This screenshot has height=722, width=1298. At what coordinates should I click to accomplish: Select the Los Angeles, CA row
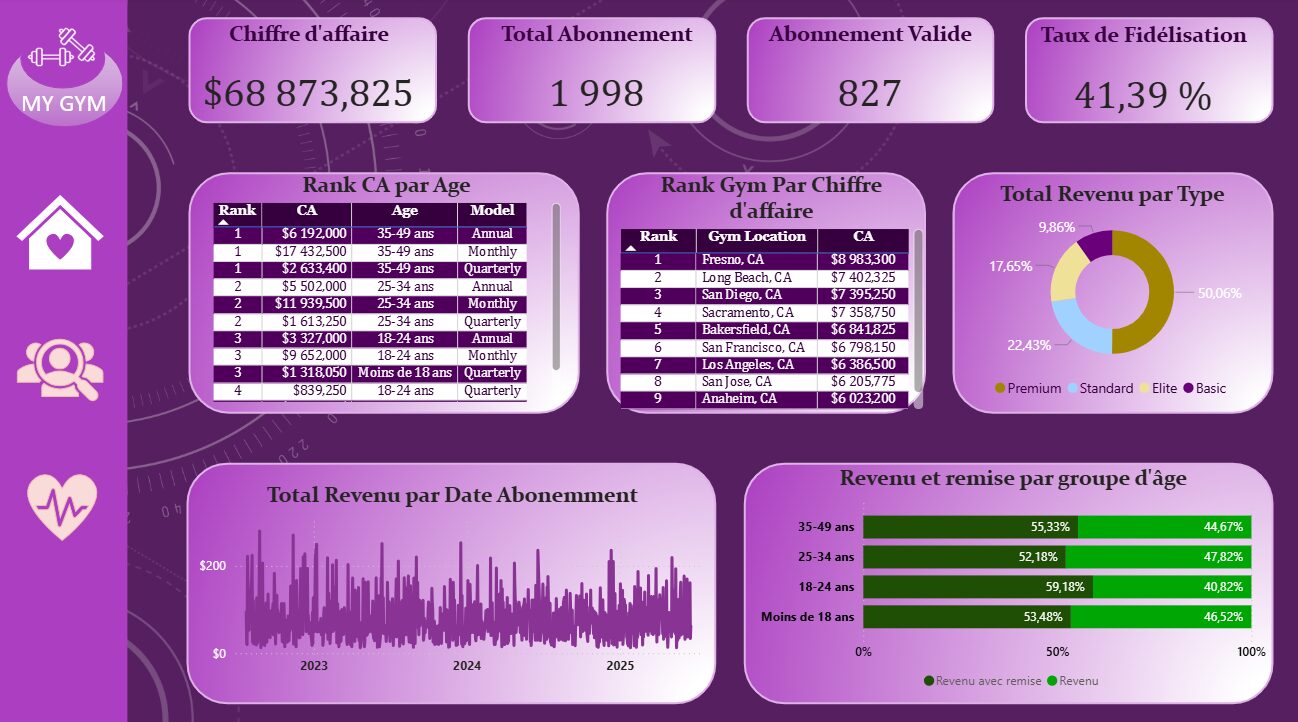pyautogui.click(x=765, y=365)
